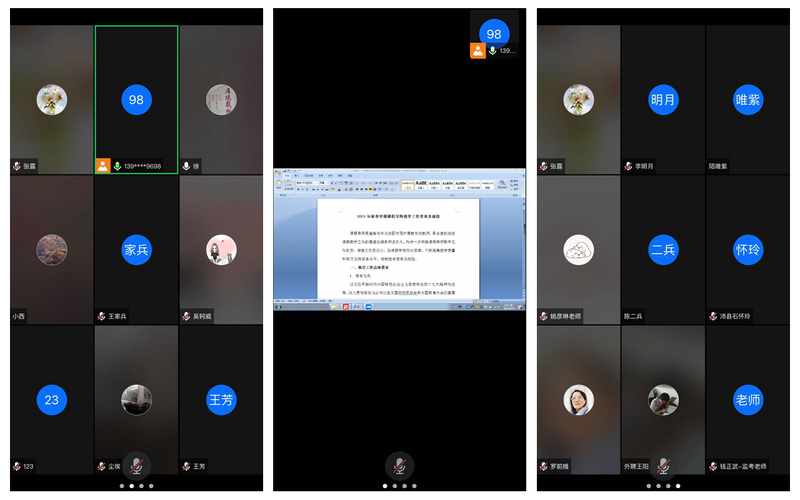Viewport: 800px width, 500px height.
Task: Tap the 98 speaker thumbnail in middle panel
Action: 494,34
